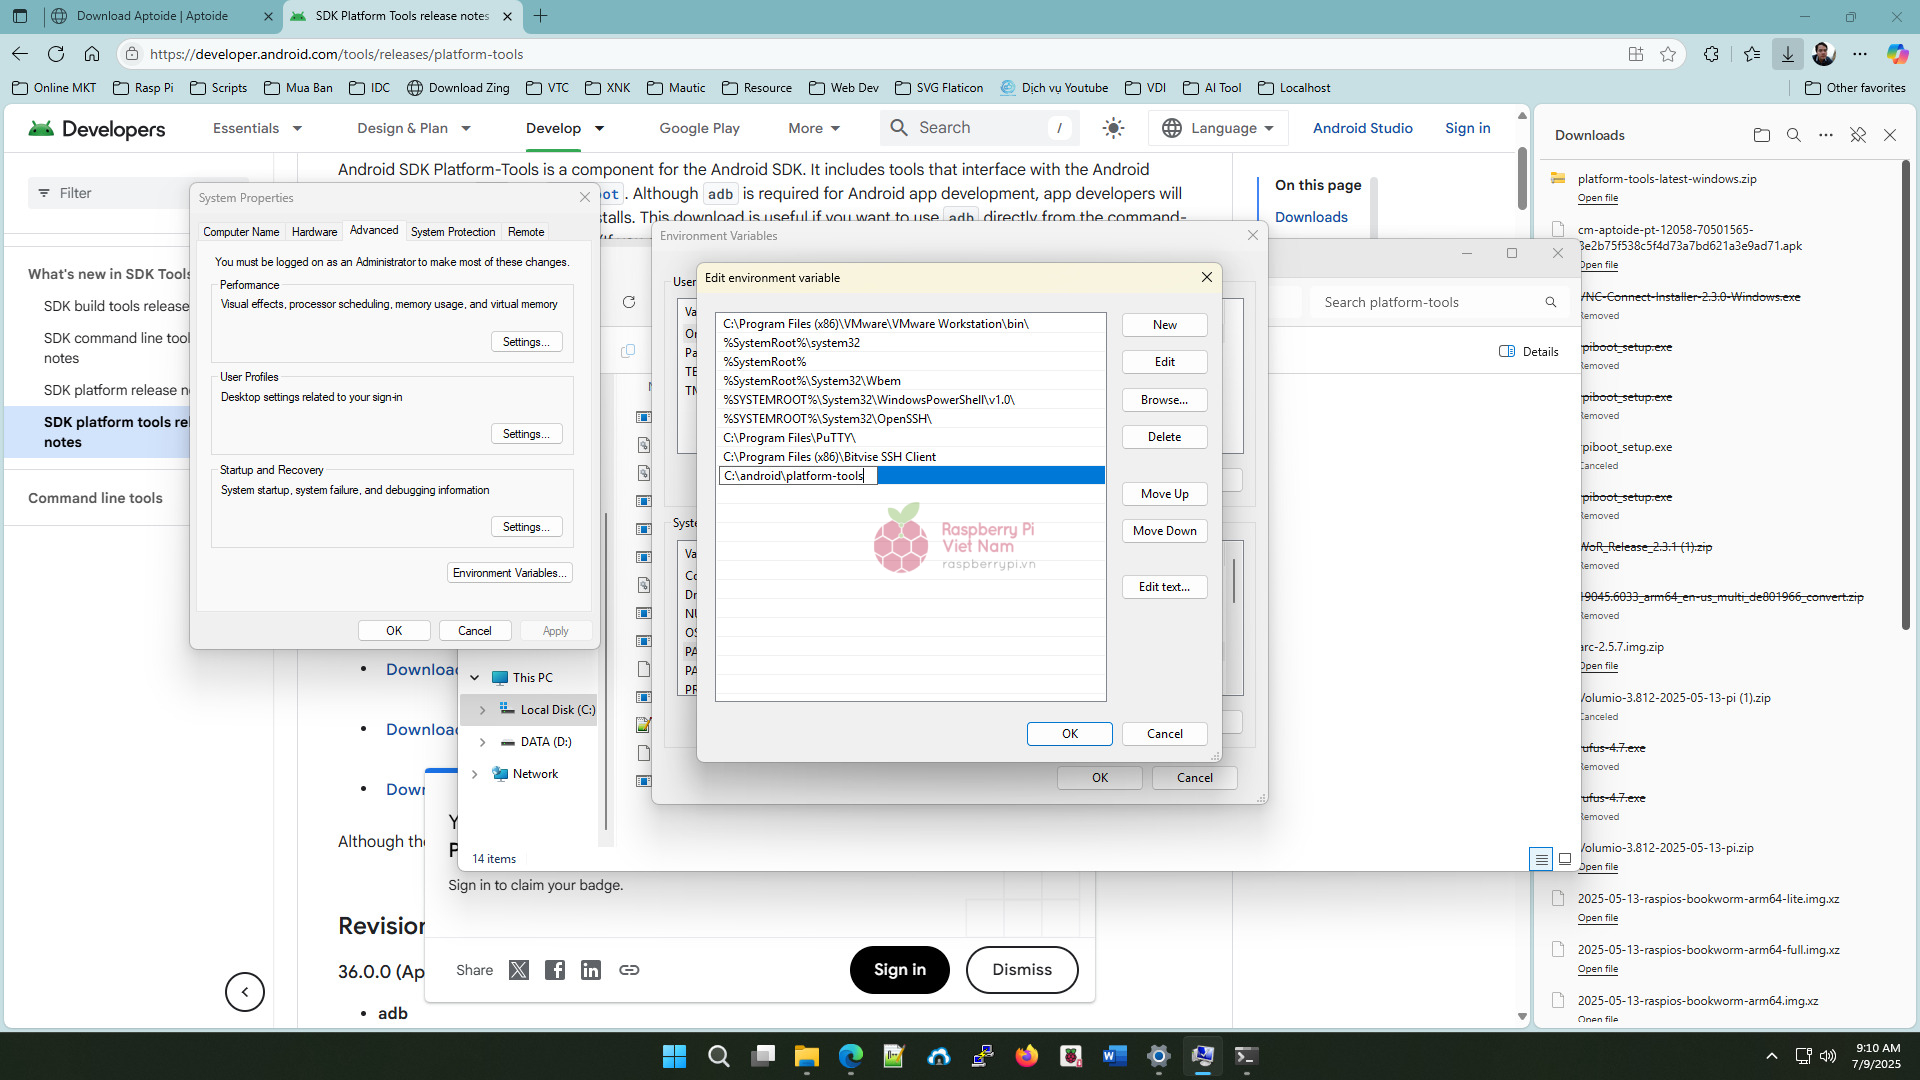Open File Explorer from taskbar

[807, 1056]
